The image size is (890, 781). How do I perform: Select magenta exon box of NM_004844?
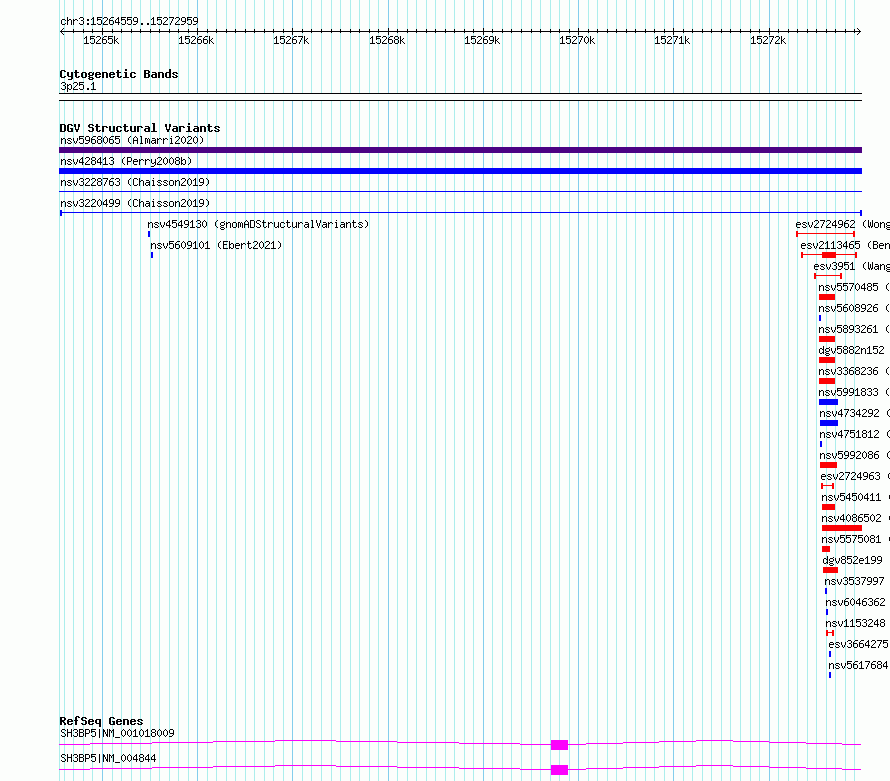click(559, 770)
